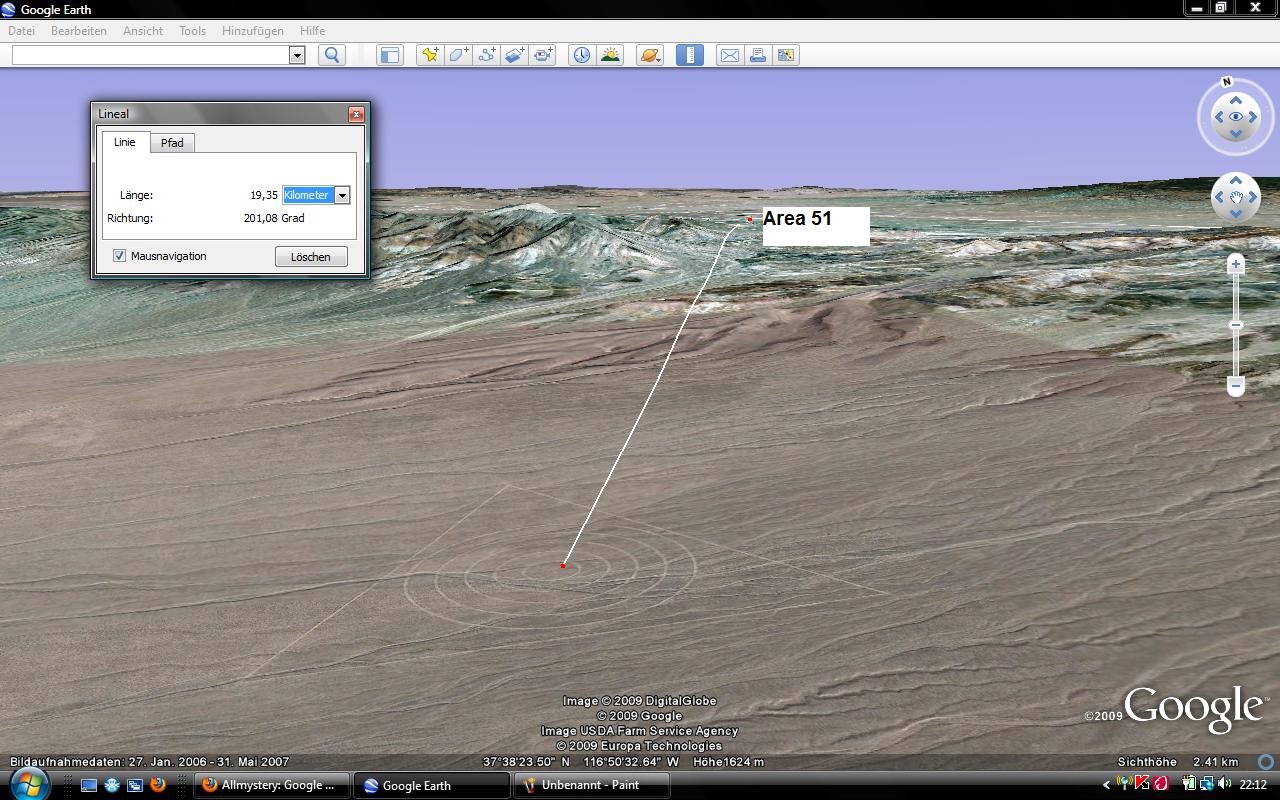Look up using the eye control's top arrow
1280x800 pixels.
pyautogui.click(x=1236, y=100)
